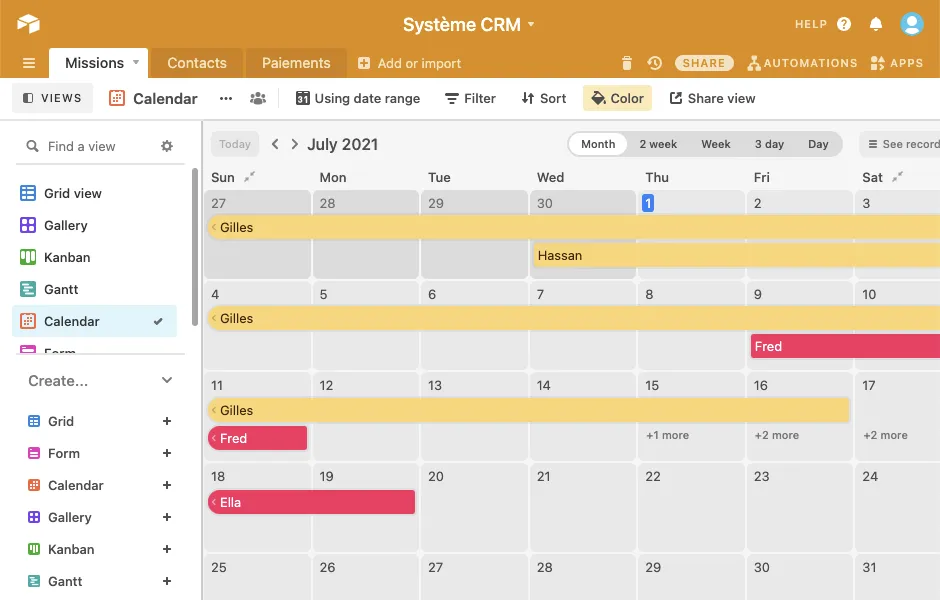Select the Kanban view in sidebar
Viewport: 940px width, 600px height.
click(94, 257)
